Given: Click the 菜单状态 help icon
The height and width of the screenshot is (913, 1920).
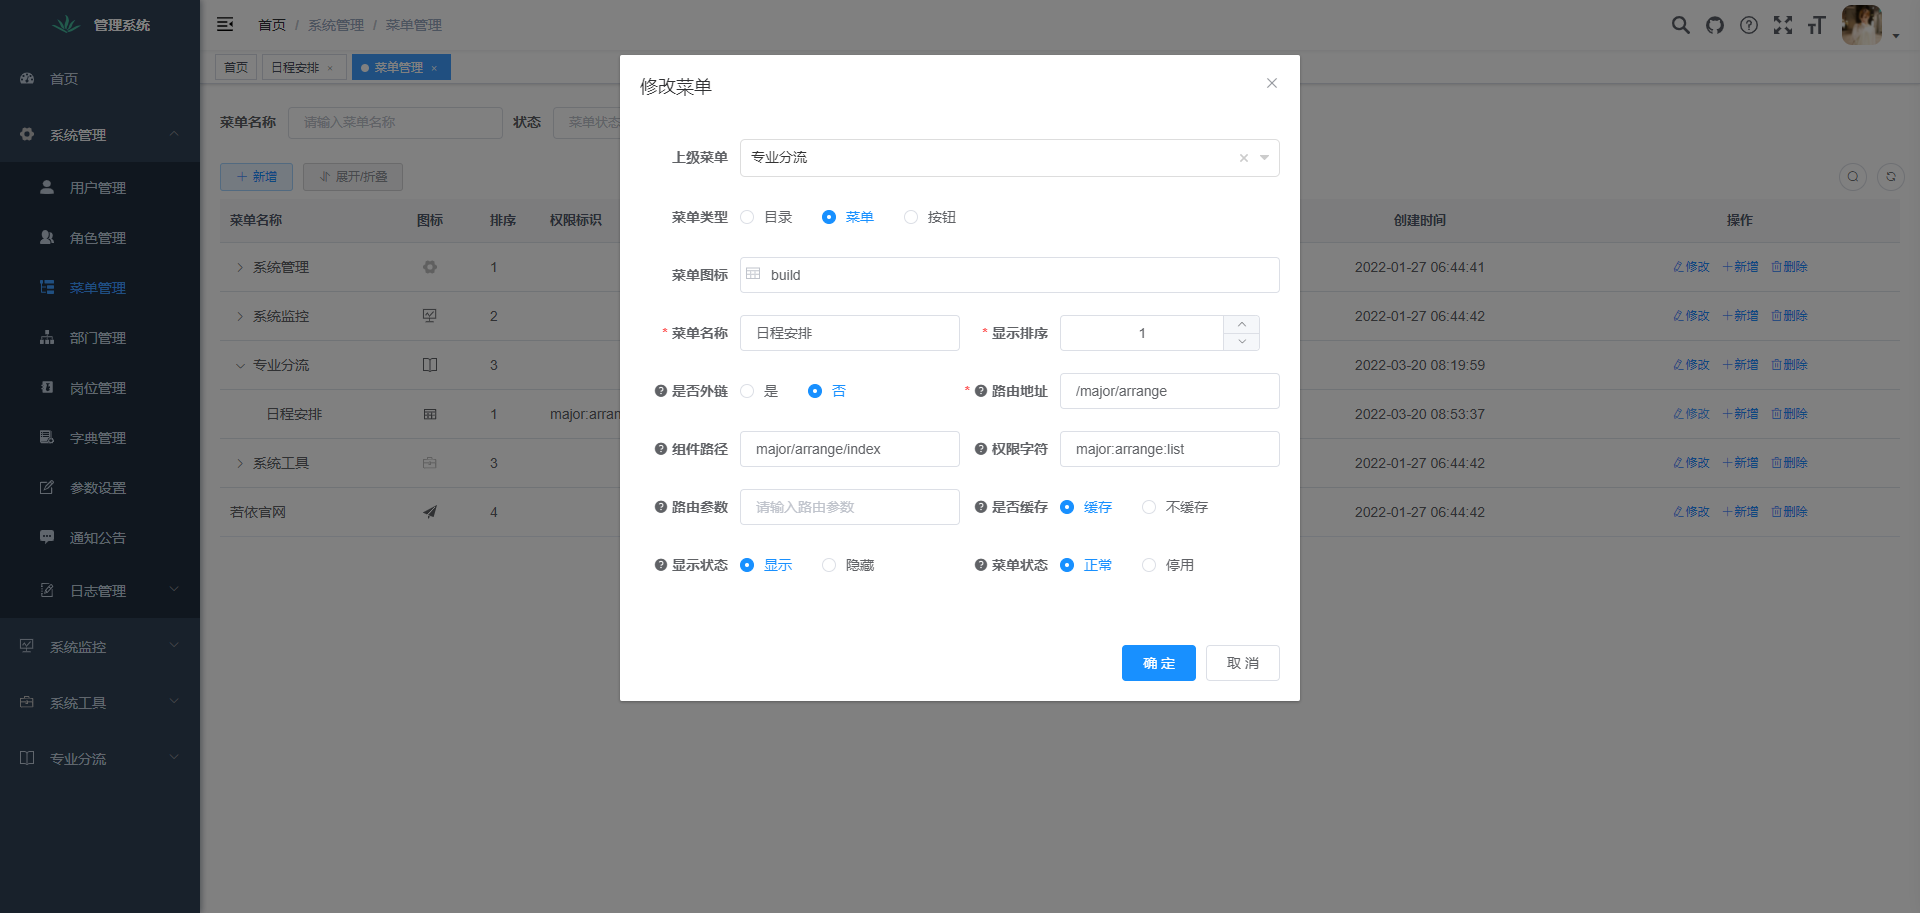Looking at the screenshot, I should pos(981,565).
